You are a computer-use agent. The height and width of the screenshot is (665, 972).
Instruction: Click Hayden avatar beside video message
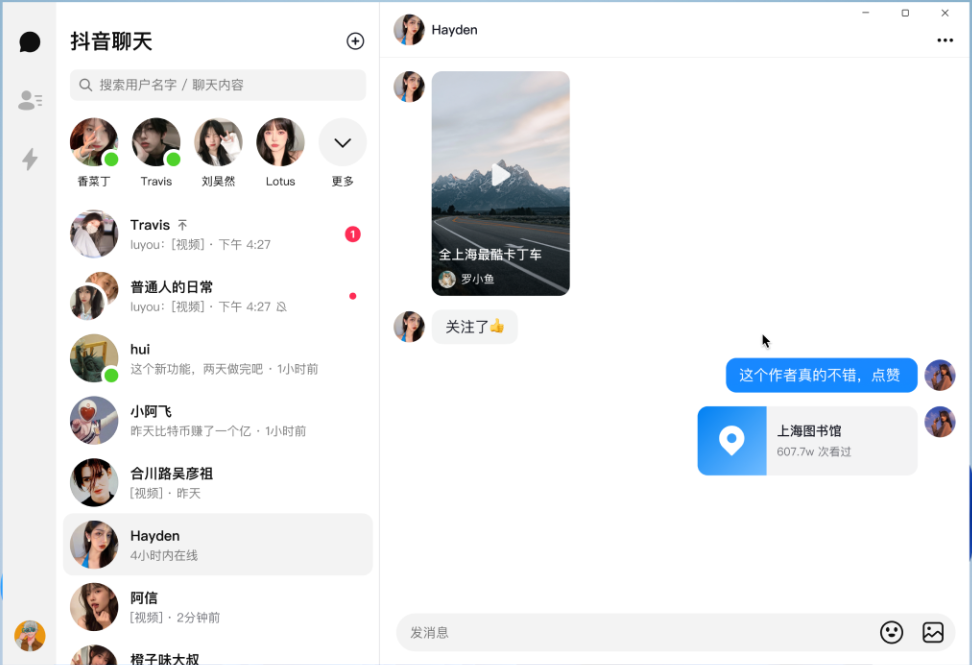(x=409, y=87)
